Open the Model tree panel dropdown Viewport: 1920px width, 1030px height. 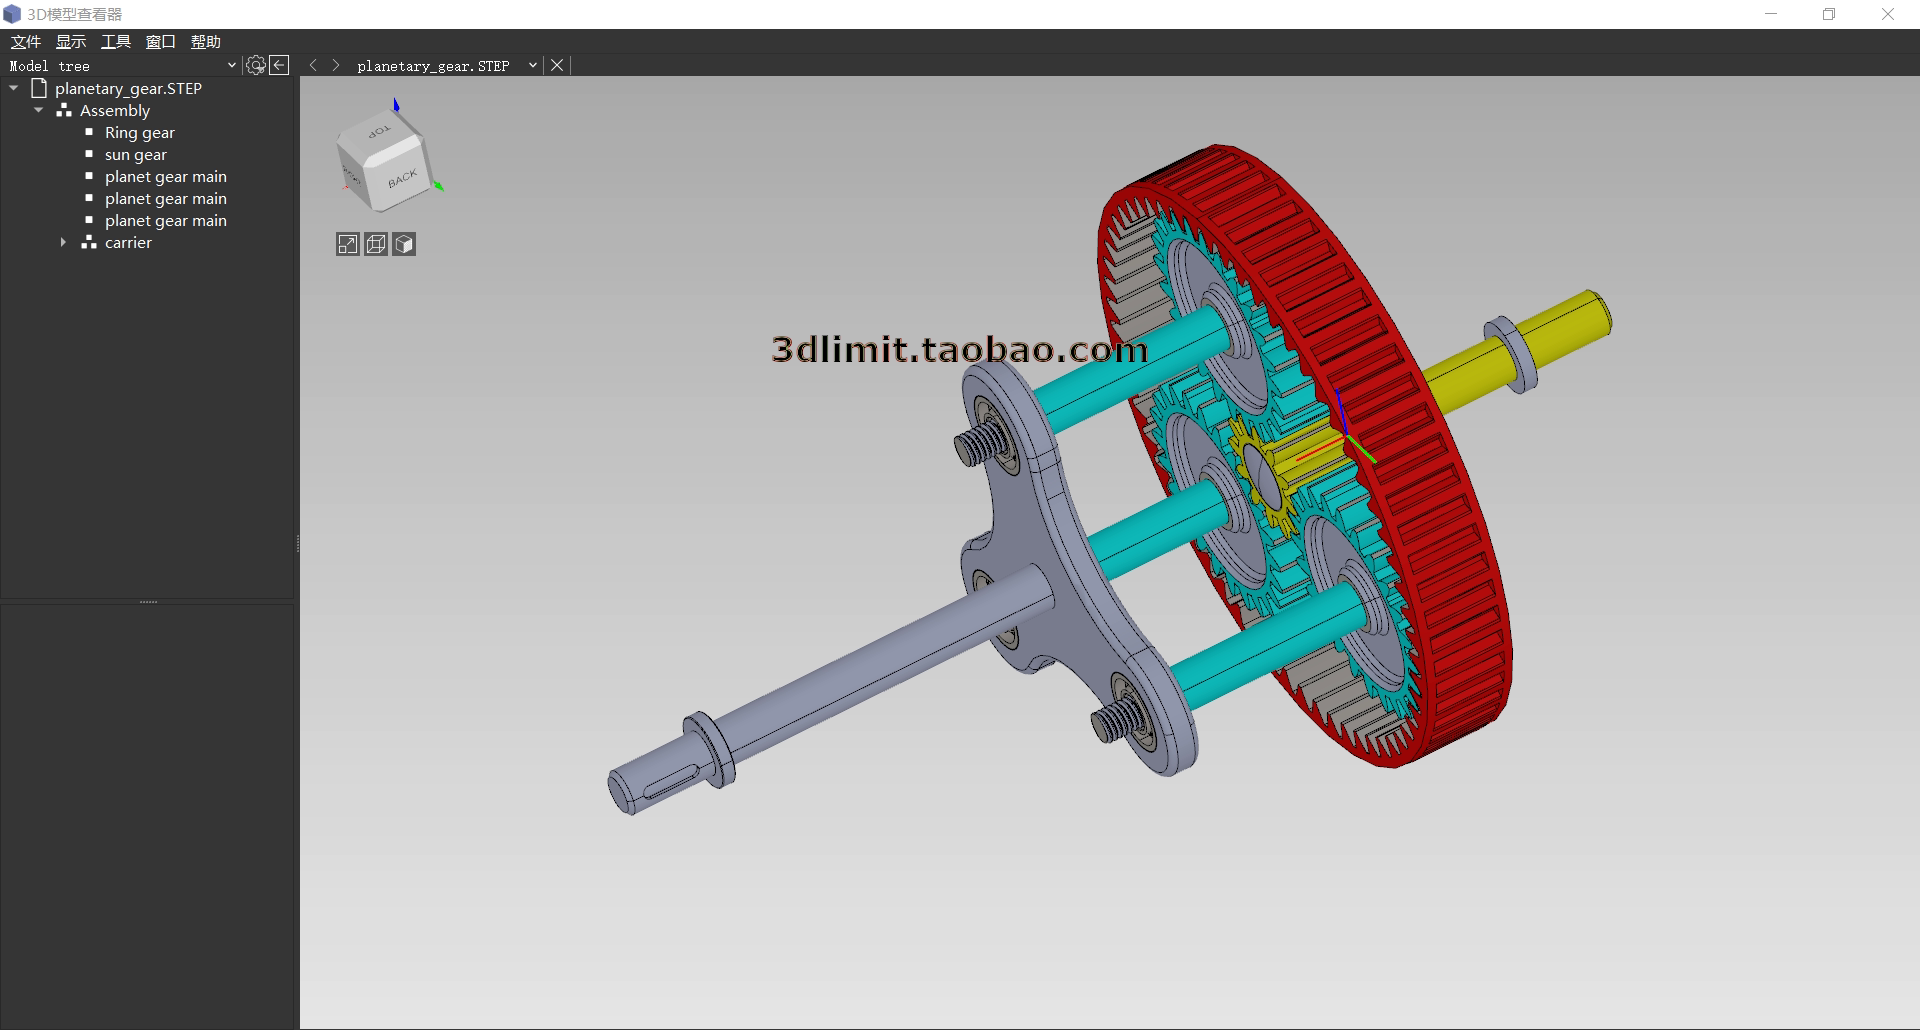(231, 65)
